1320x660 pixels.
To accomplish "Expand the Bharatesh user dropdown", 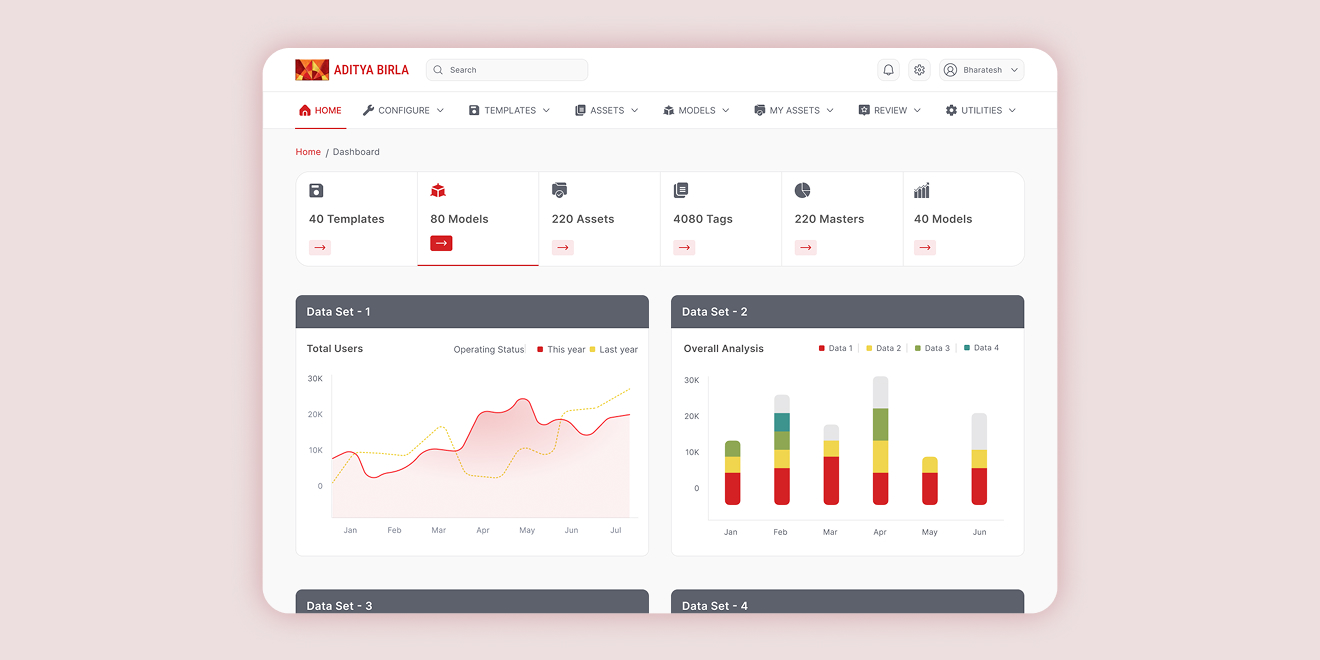I will coord(981,70).
